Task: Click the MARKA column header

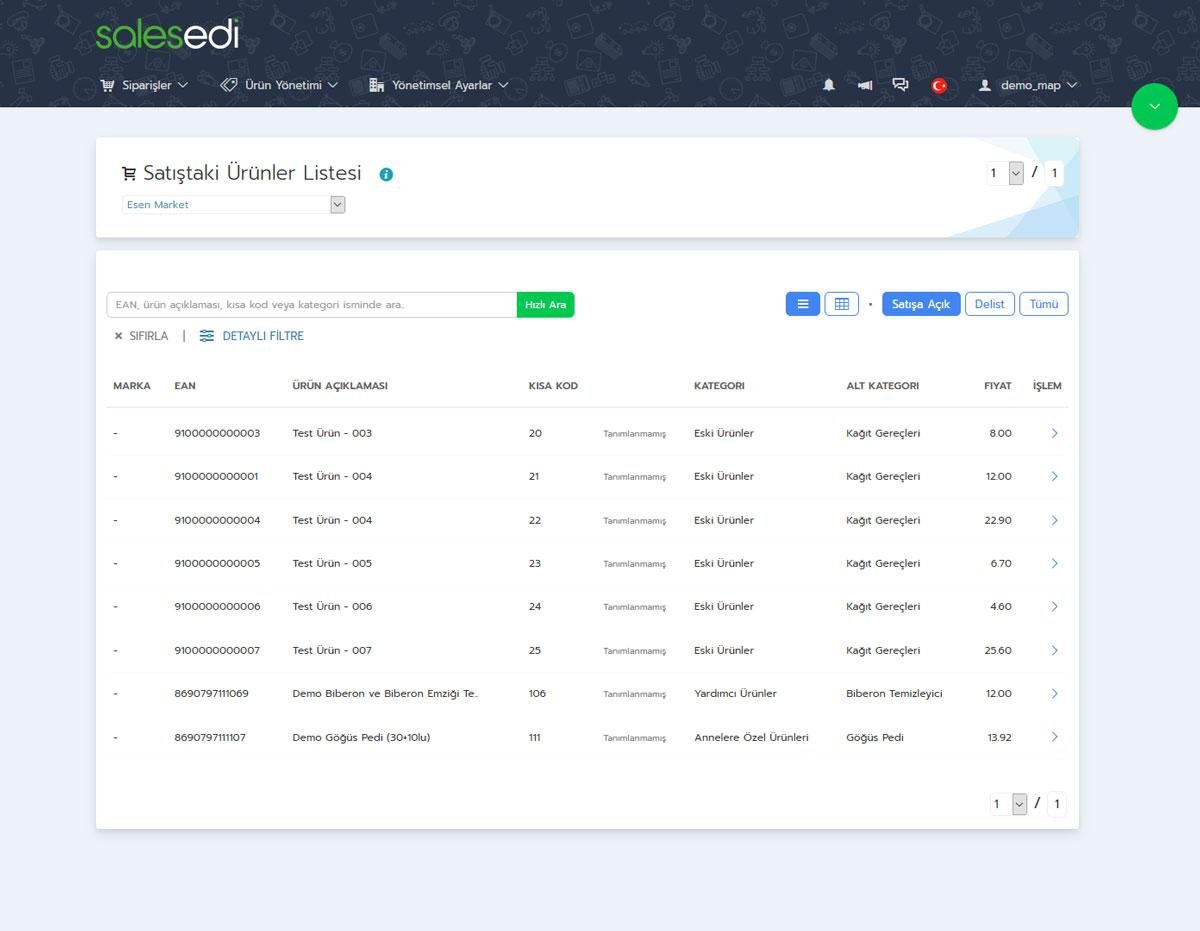Action: pos(132,386)
